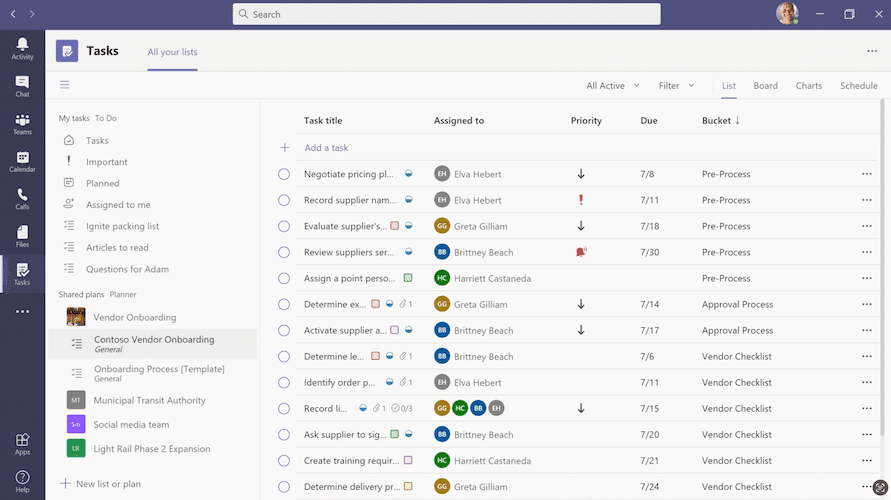Image resolution: width=891 pixels, height=500 pixels.
Task: Open Questions for Adam list
Action: 127,269
